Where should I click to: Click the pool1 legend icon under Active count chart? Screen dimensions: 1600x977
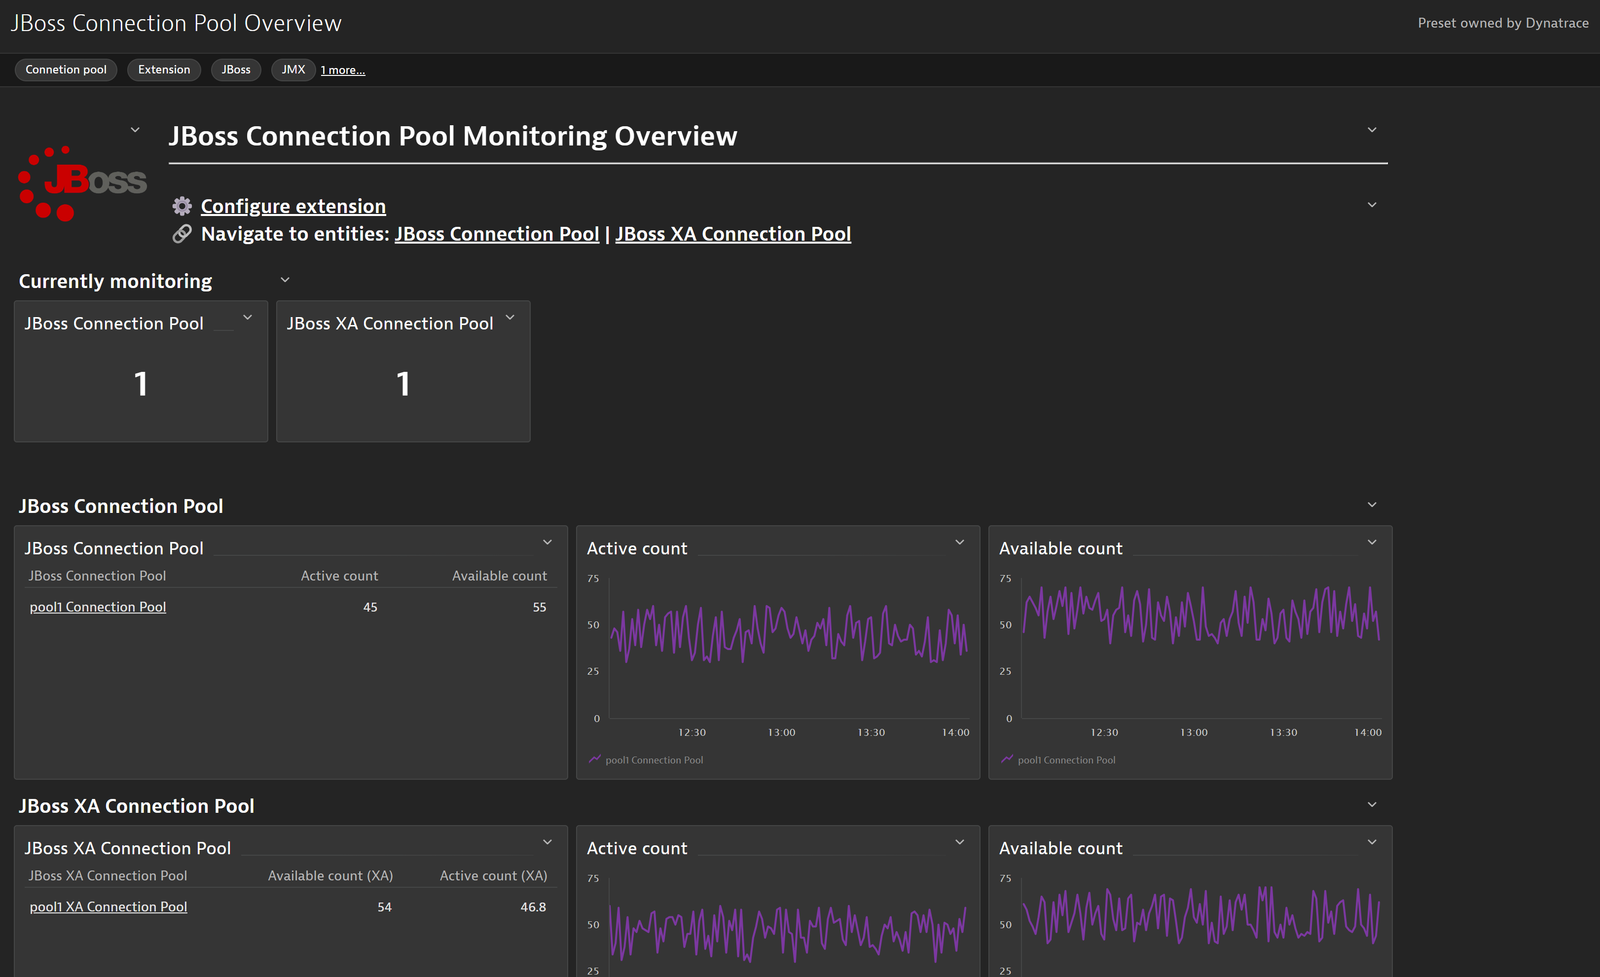coord(595,760)
